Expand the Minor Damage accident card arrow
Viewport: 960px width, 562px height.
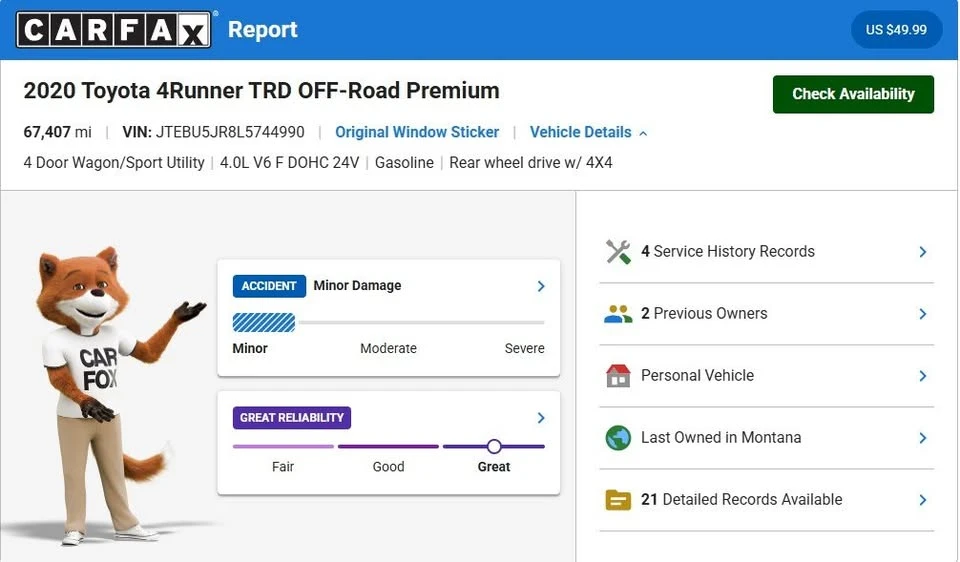(x=541, y=286)
